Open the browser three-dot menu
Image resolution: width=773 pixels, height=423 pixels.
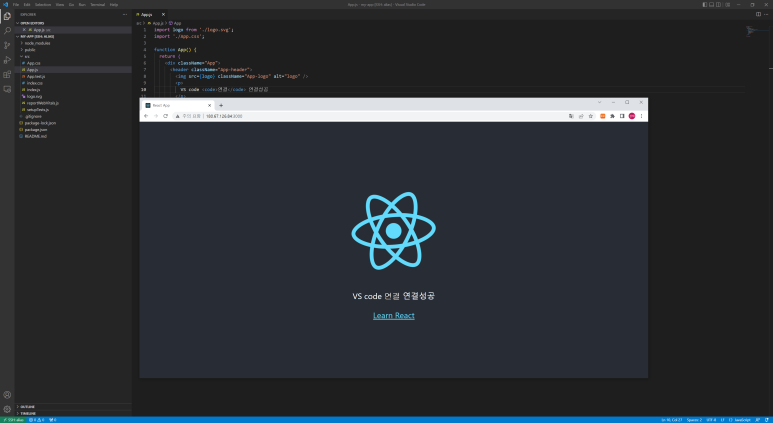(x=641, y=116)
